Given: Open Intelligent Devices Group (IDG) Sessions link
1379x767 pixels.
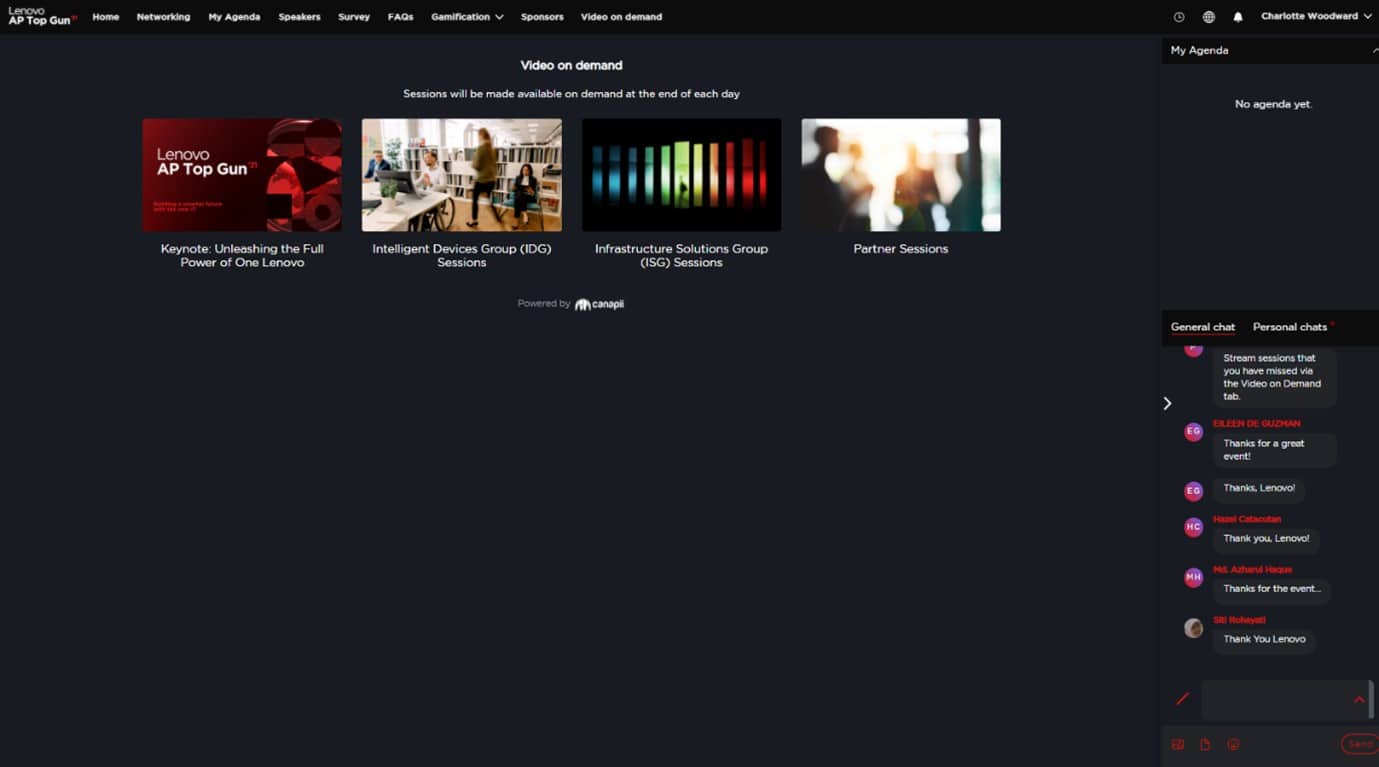Looking at the screenshot, I should tap(462, 255).
